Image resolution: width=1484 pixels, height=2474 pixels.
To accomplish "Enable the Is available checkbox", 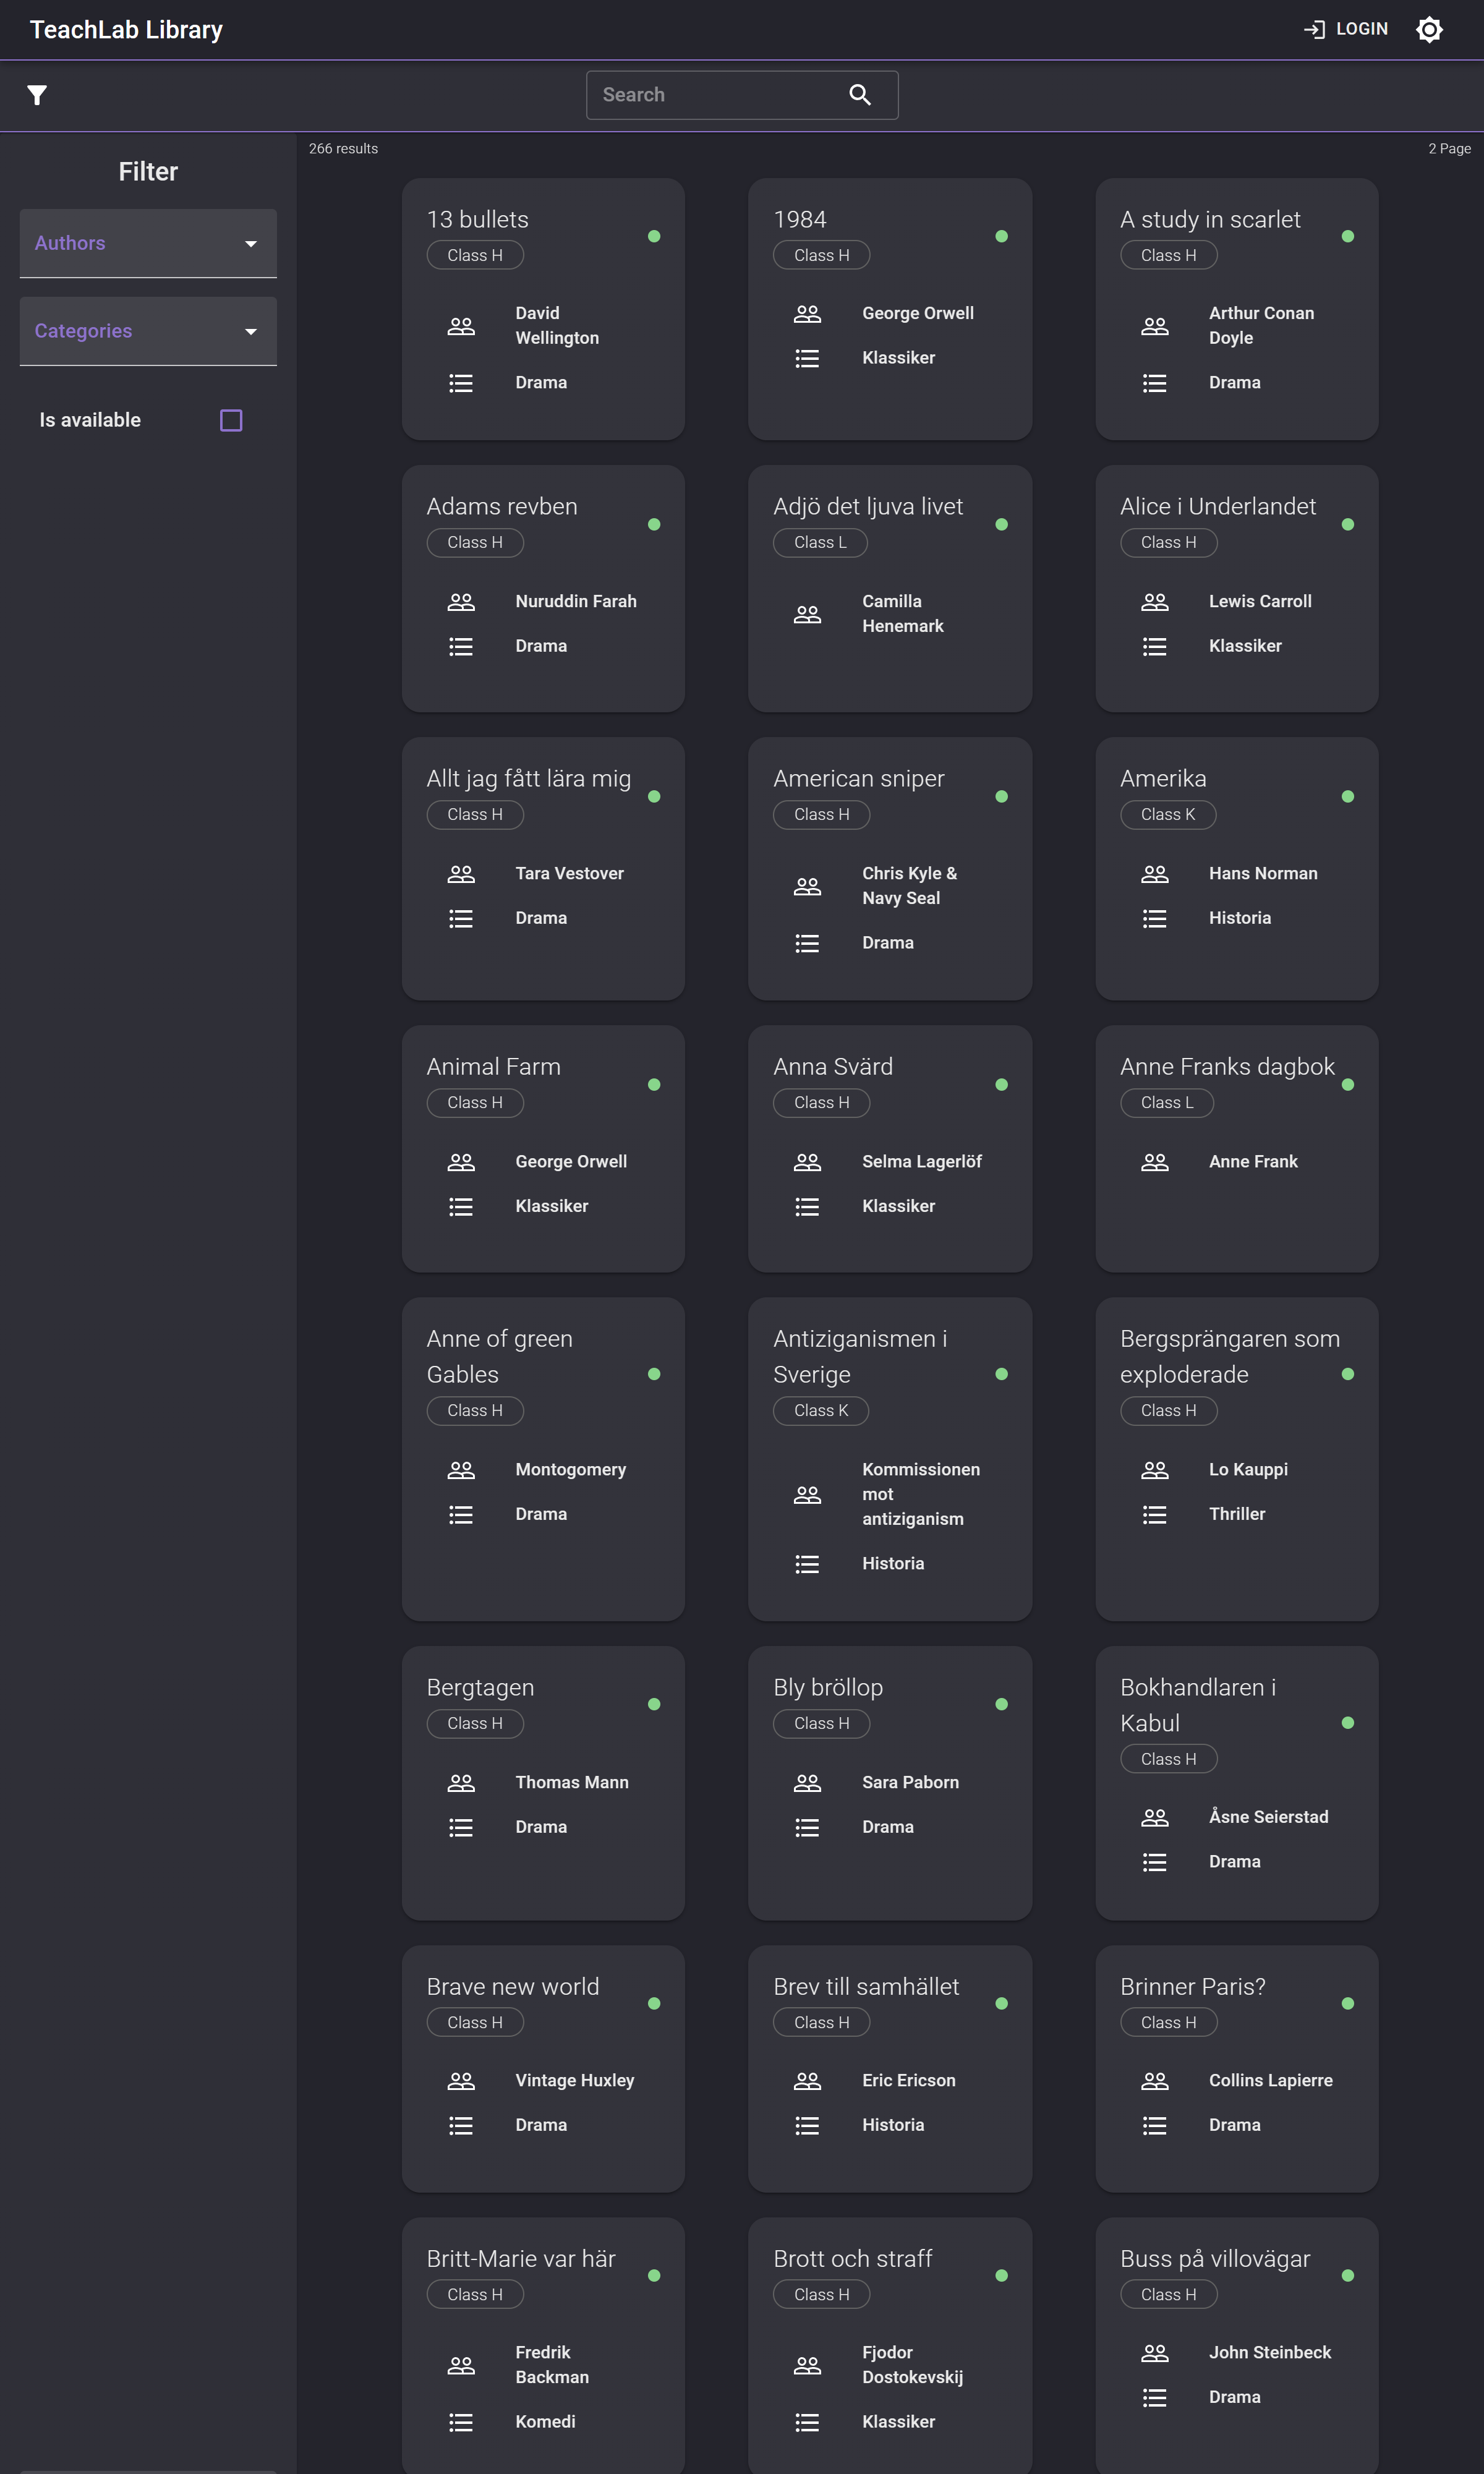I will pyautogui.click(x=230, y=420).
